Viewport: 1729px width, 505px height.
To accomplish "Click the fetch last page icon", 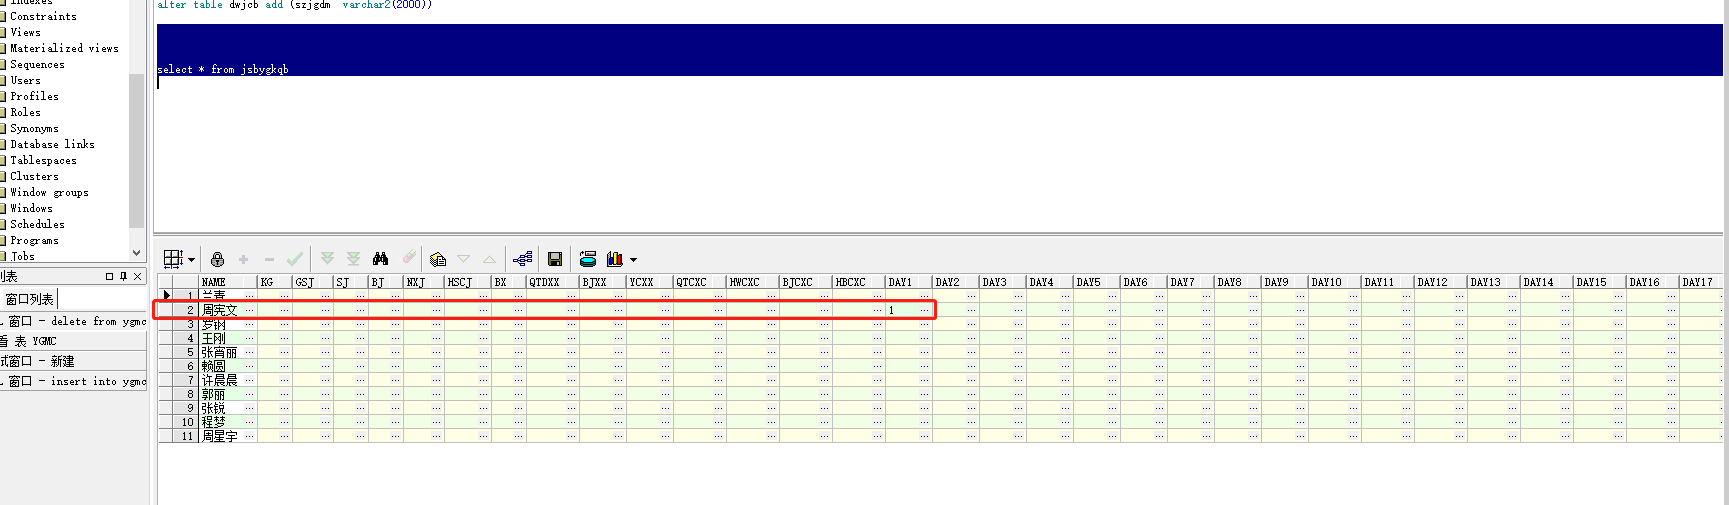I will click(x=353, y=259).
